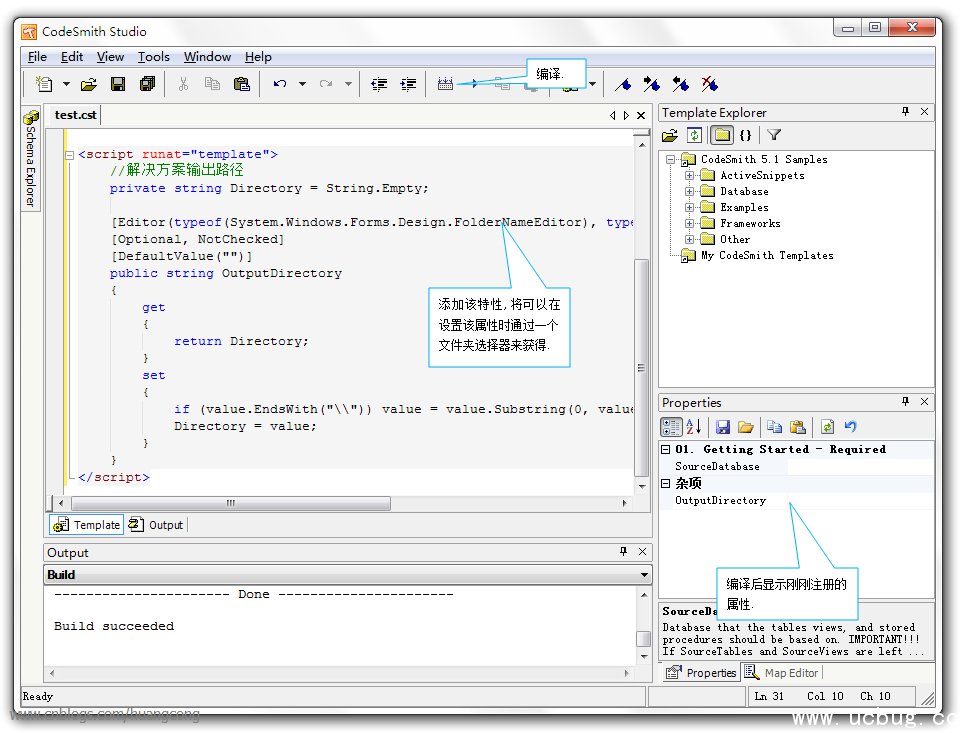Click the Toggle bookmark flag icon

tap(623, 84)
